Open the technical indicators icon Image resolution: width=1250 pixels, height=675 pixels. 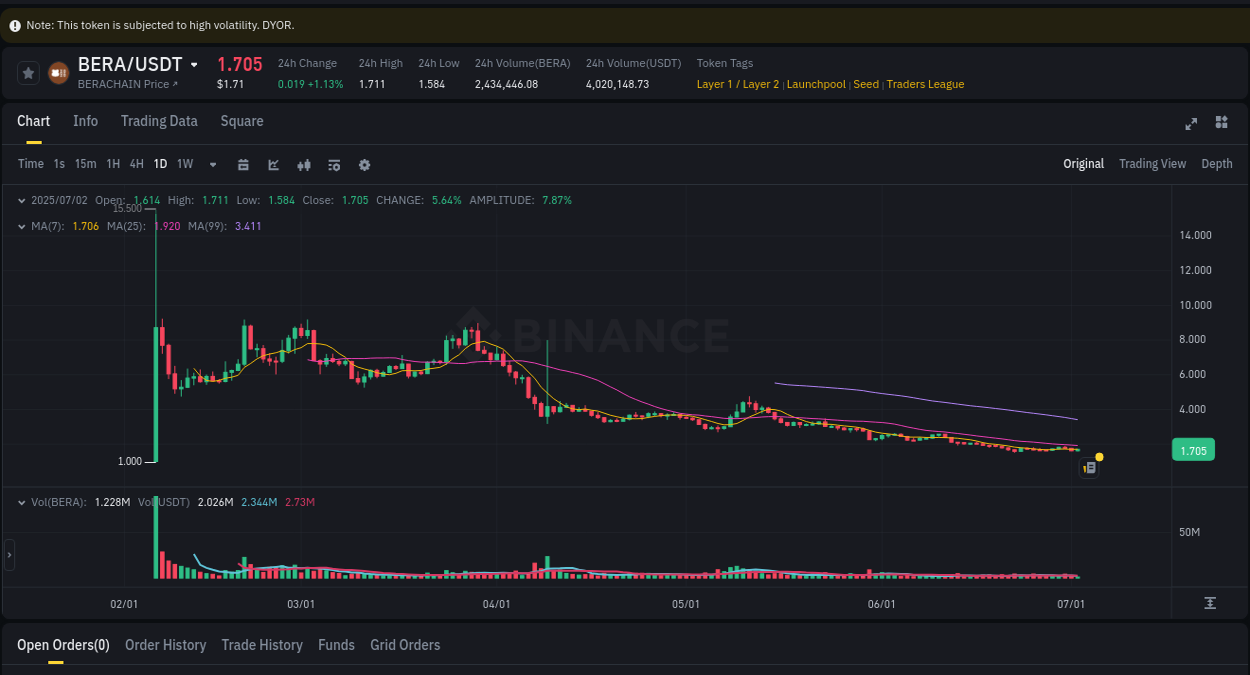334,164
